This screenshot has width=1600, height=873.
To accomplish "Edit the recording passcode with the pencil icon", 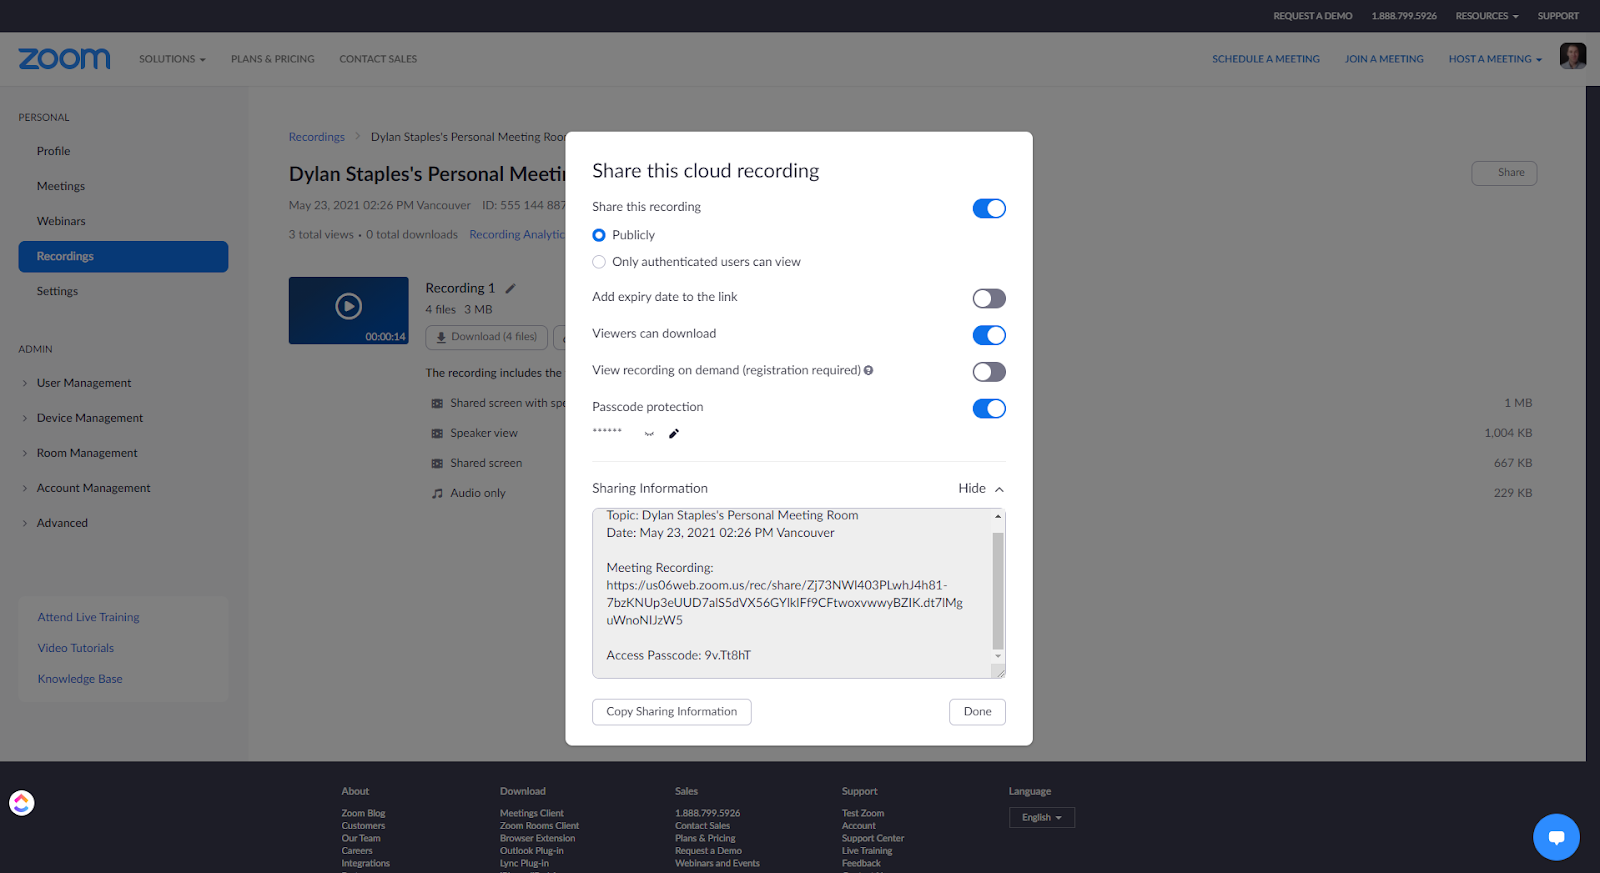I will coord(674,434).
